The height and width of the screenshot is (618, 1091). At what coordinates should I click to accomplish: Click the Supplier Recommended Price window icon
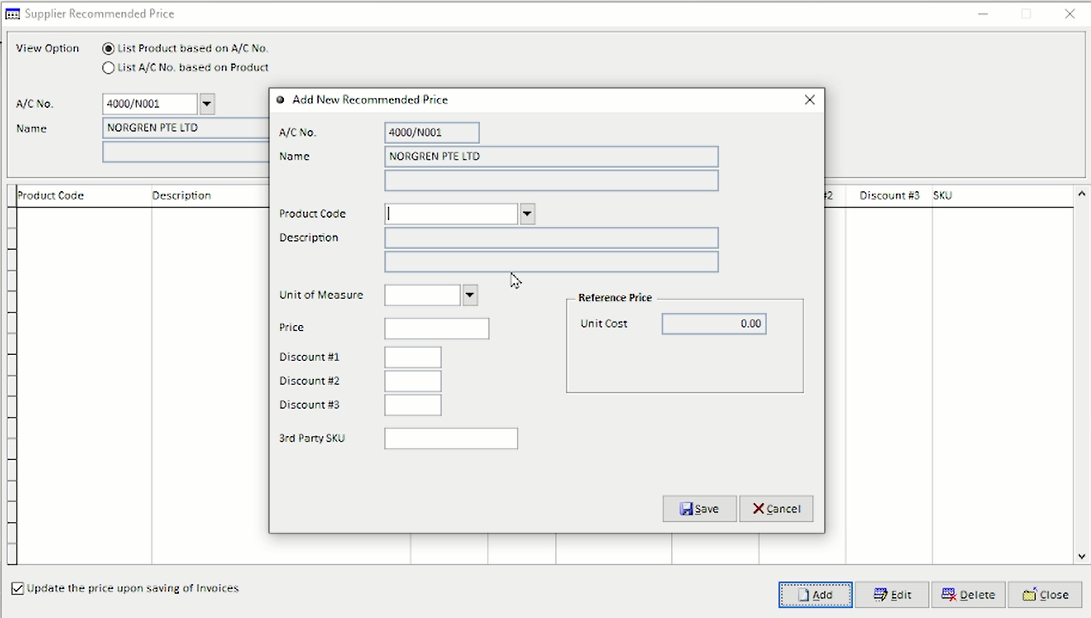click(13, 14)
